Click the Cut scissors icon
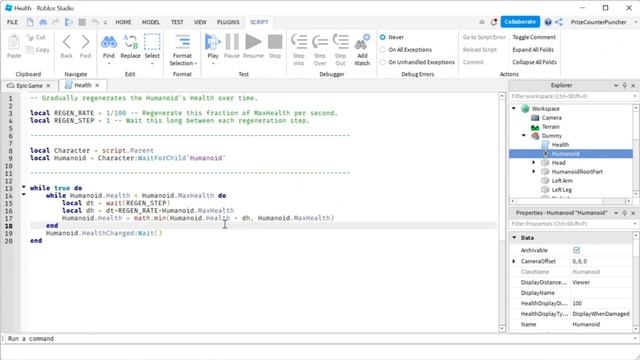 coord(30,37)
